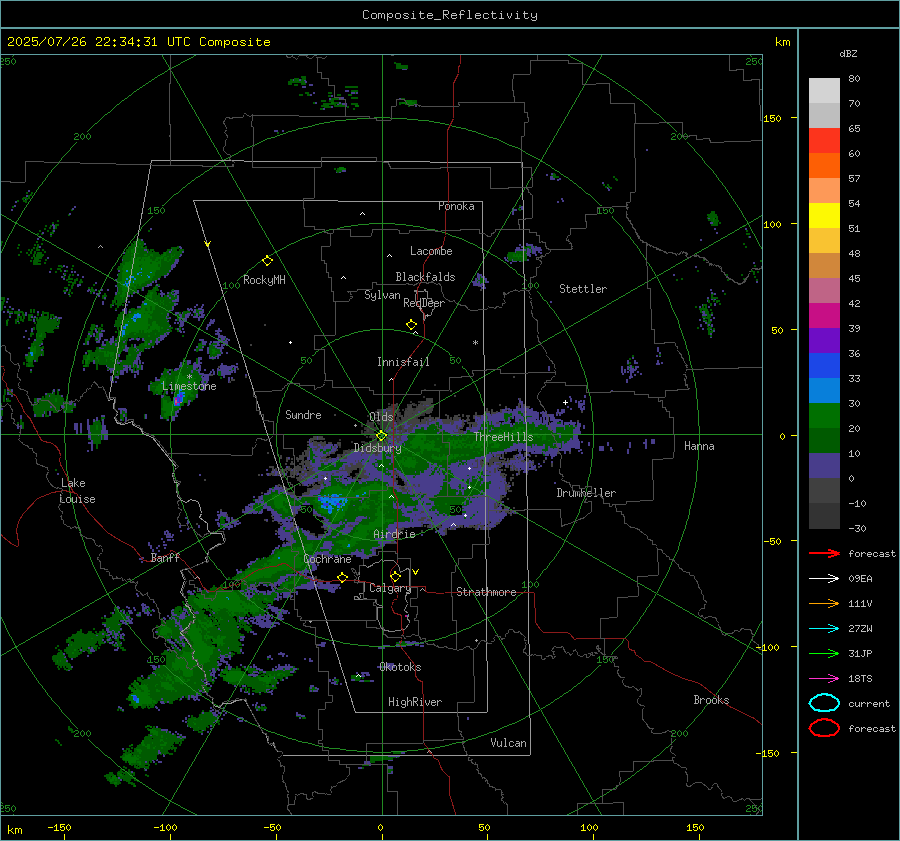Click the Blackfalds label
Viewport: 900px width, 841px height.
point(425,277)
